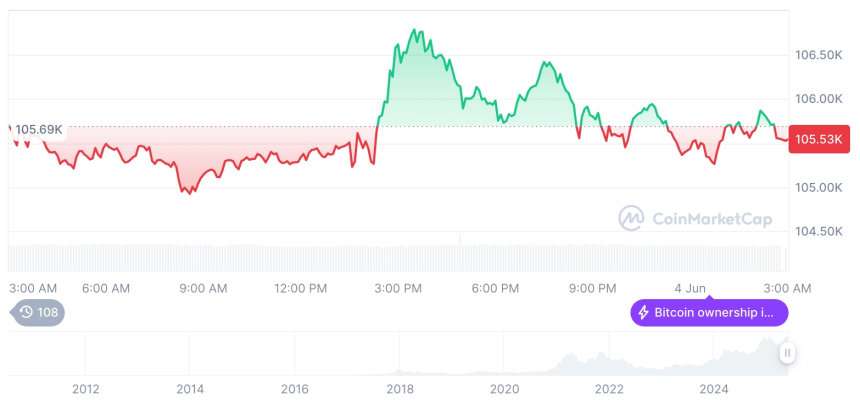860x401 pixels.
Task: Click the red 105.53K current price label
Action: coord(818,141)
